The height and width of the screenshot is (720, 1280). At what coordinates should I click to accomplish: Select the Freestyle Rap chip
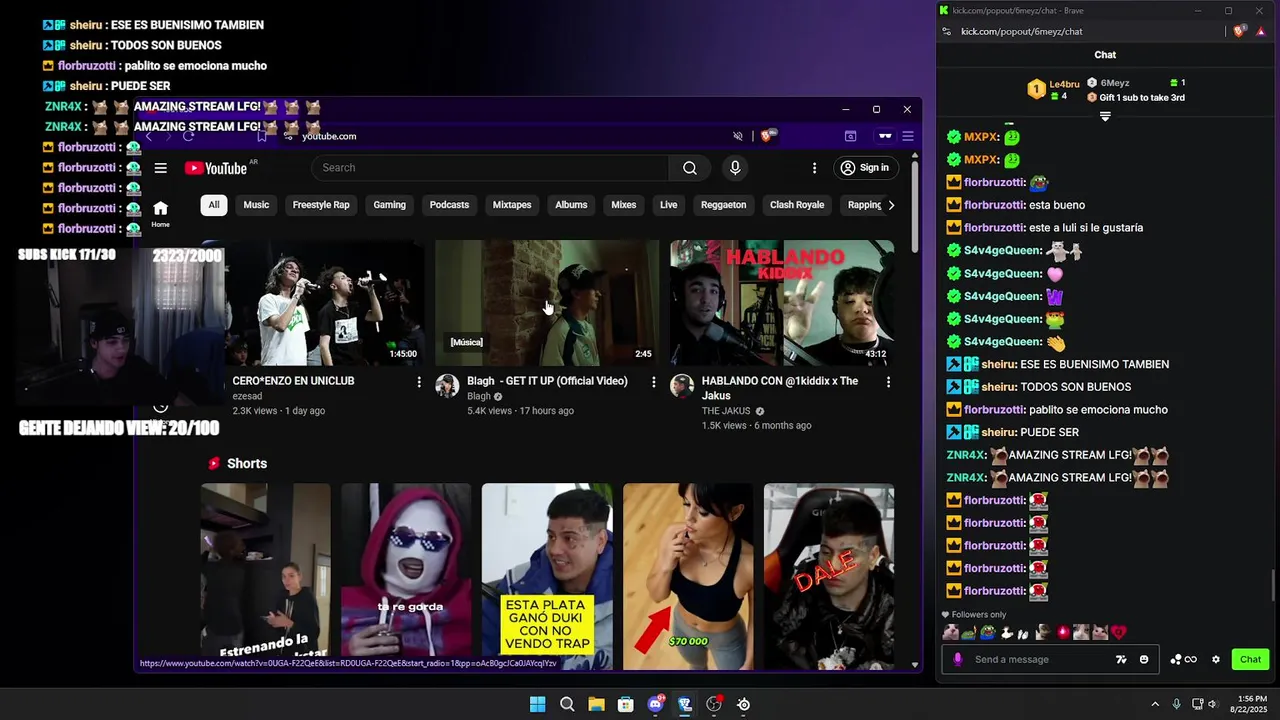click(x=321, y=205)
